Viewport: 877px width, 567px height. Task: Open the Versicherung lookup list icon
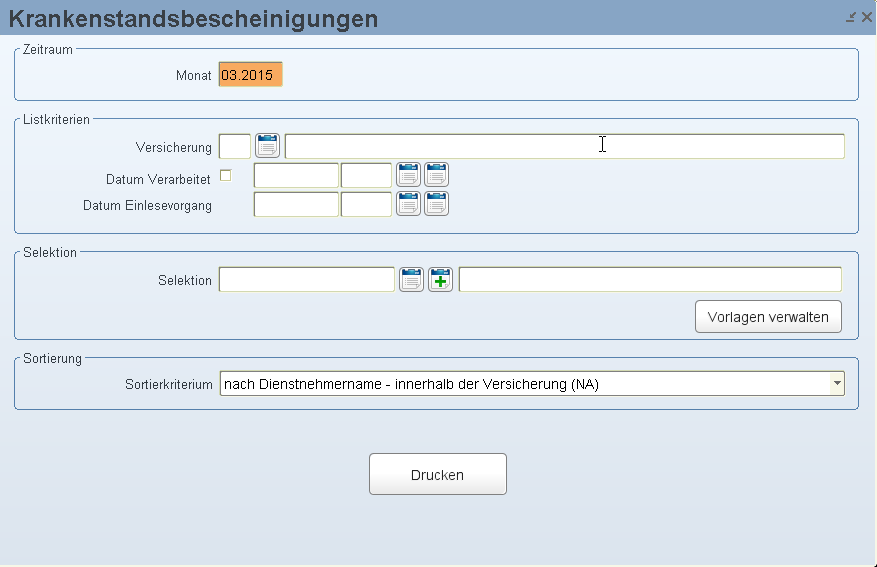pos(267,146)
